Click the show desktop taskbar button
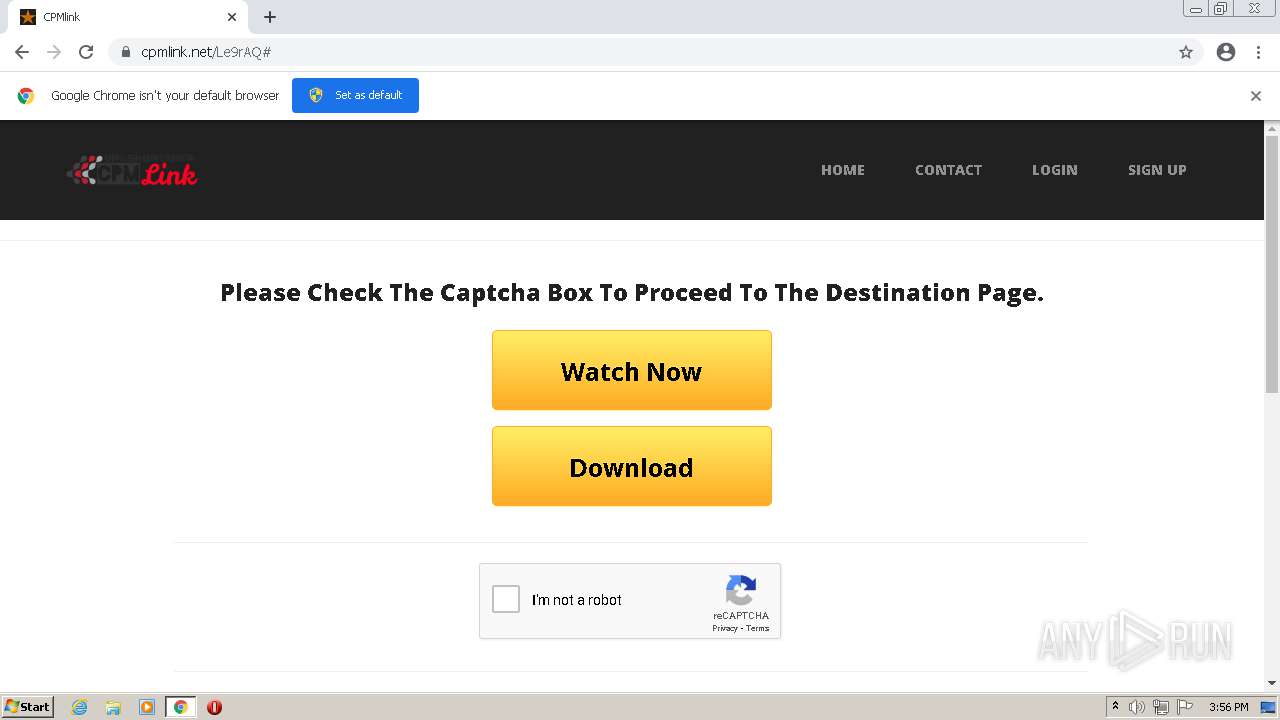The image size is (1280, 720). [1270, 707]
